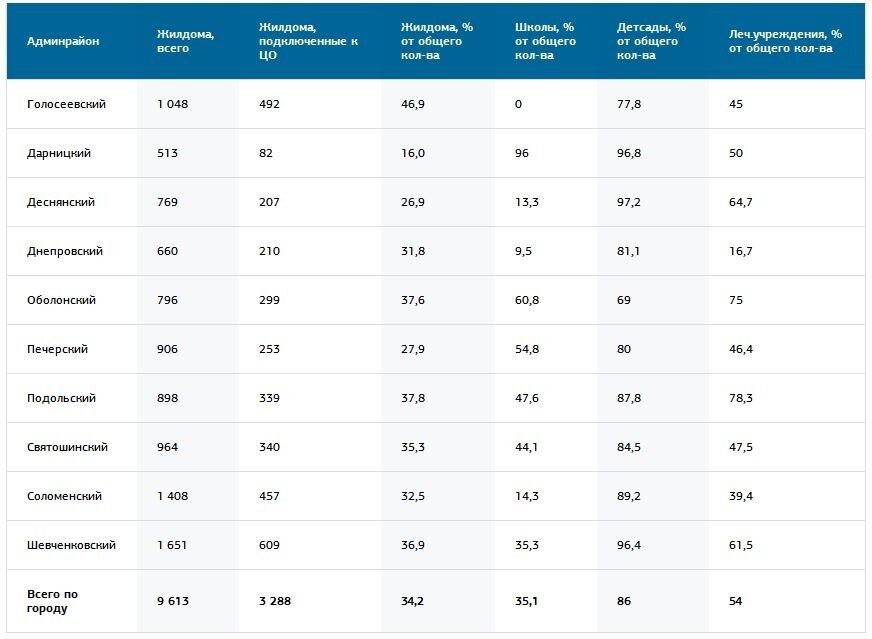Click the Дарницкий district cell
872x639 pixels.
[x=59, y=153]
